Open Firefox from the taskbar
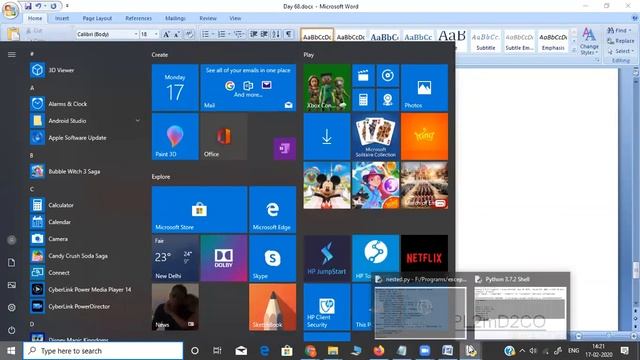Screen dimensions: 640x360 [x=378, y=351]
